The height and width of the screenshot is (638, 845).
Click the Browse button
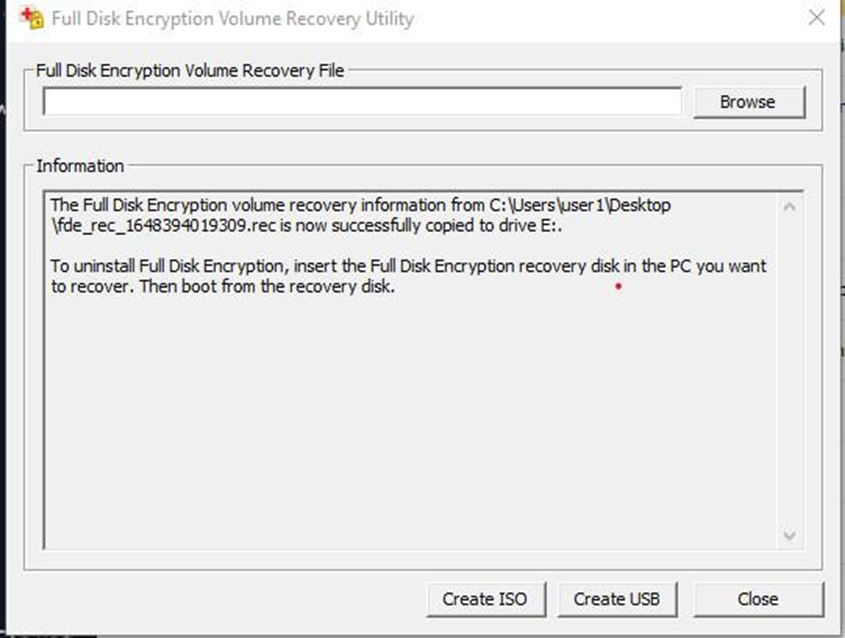tap(749, 102)
